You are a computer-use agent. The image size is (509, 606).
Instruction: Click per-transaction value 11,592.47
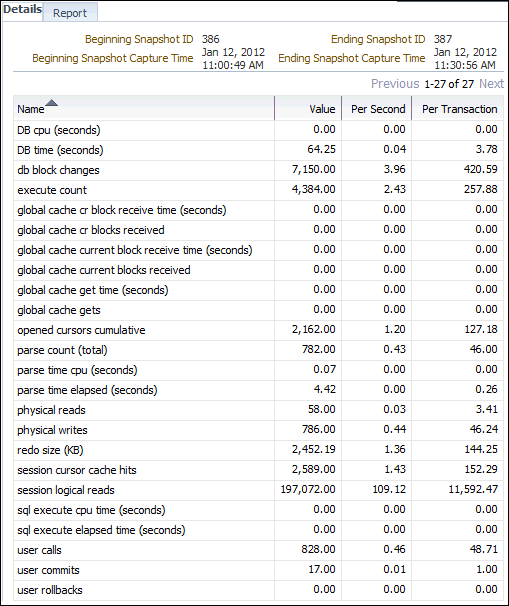pos(473,490)
